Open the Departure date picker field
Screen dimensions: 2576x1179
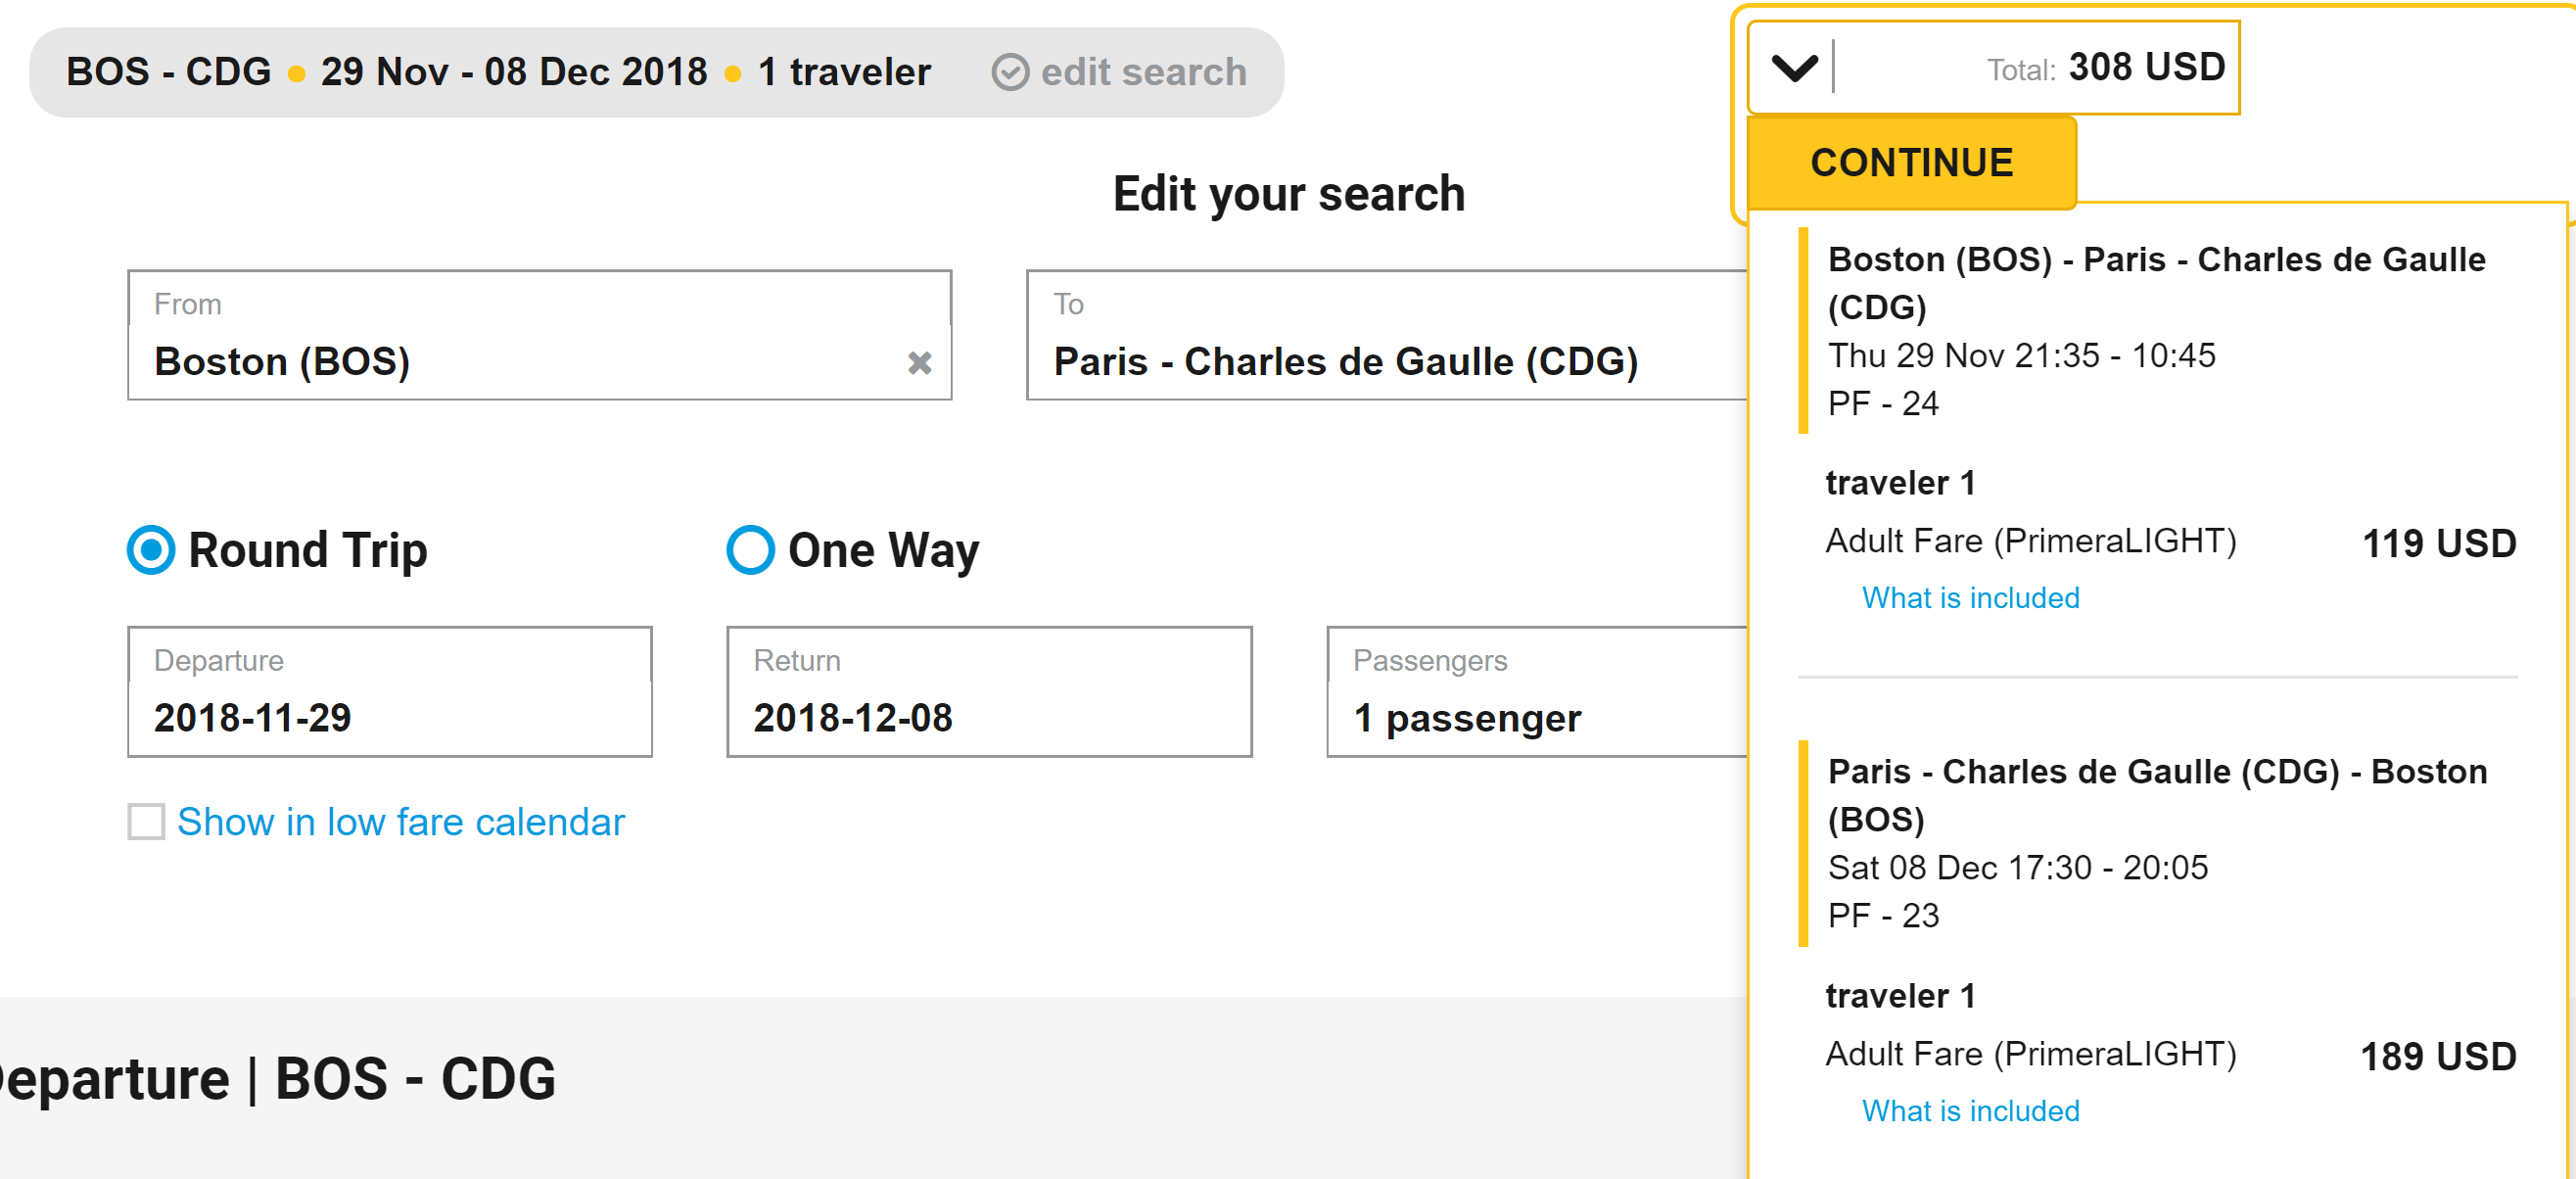[x=390, y=693]
